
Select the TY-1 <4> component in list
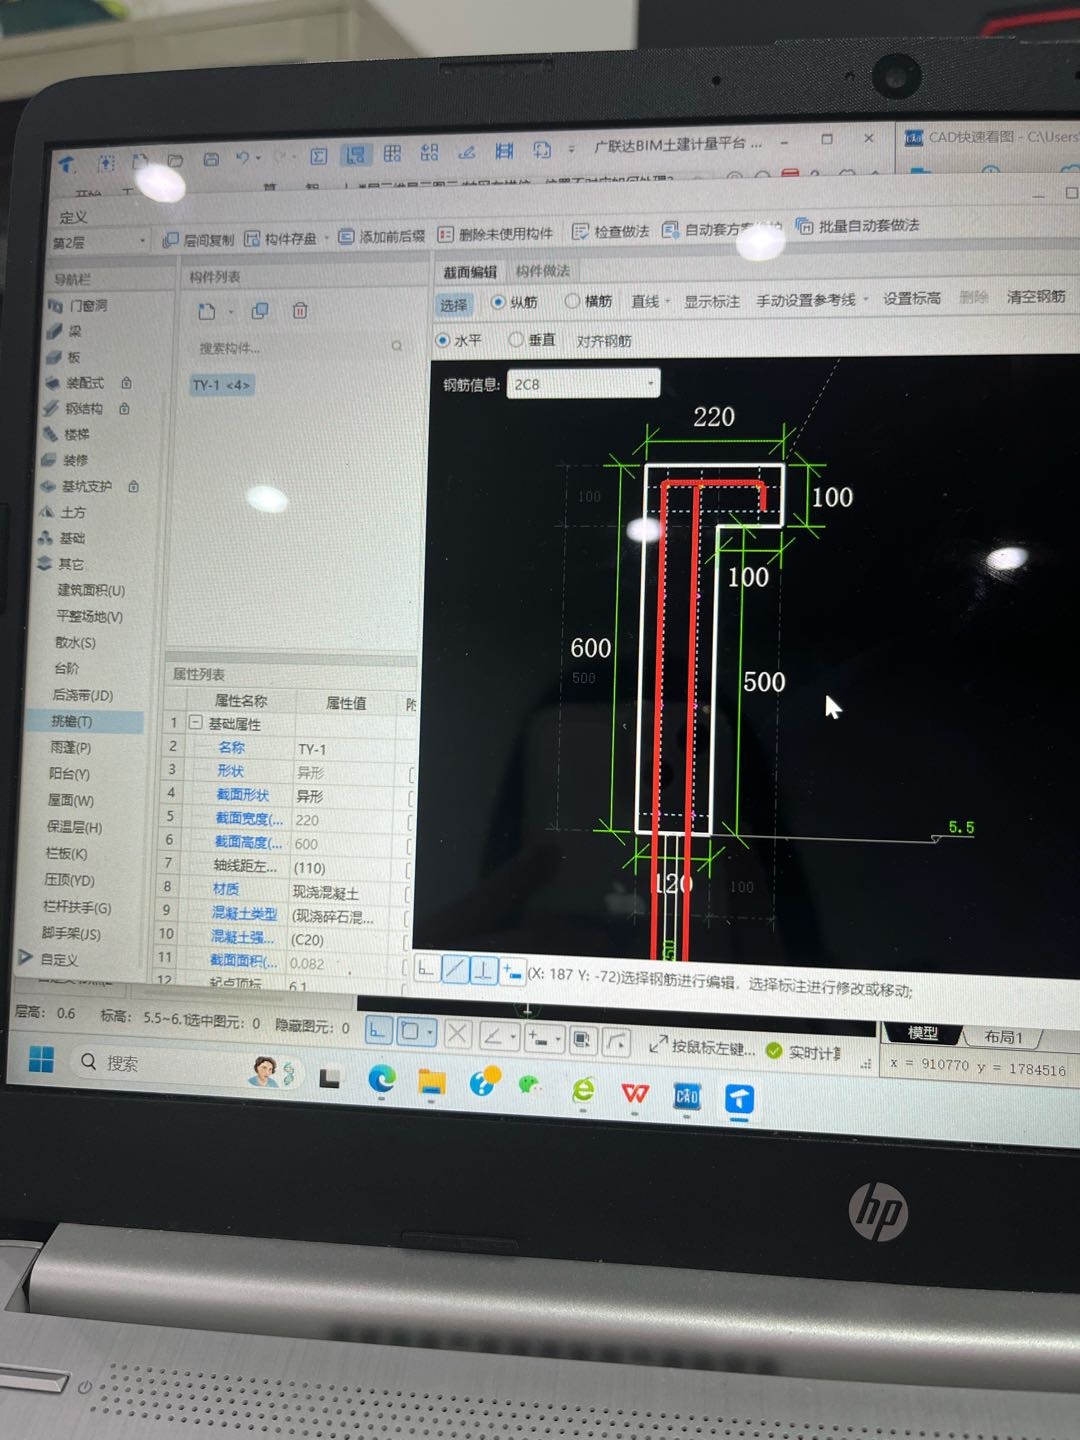tap(222, 385)
